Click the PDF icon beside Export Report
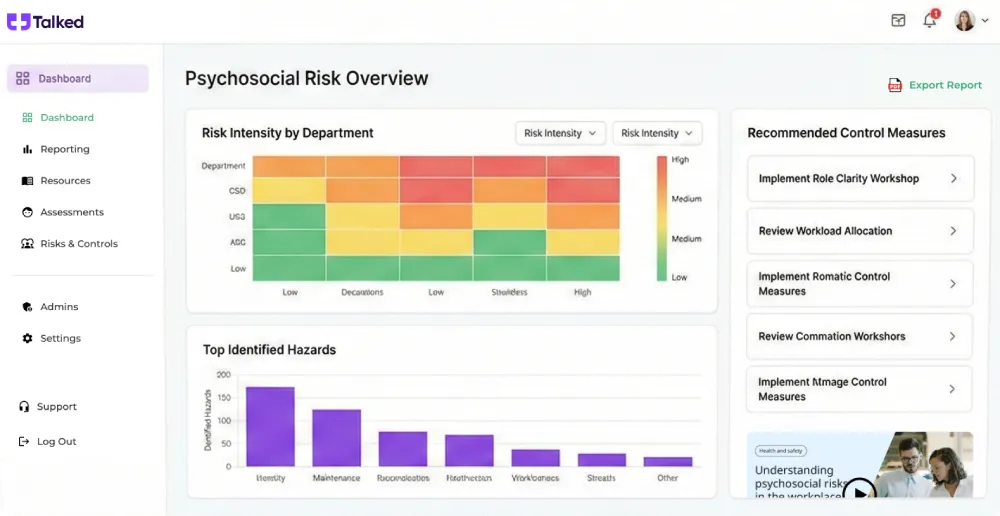Viewport: 1000px width, 516px height. pyautogui.click(x=895, y=86)
